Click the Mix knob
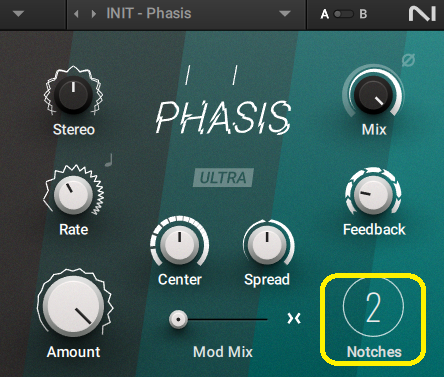Image resolution: width=444 pixels, height=377 pixels. pos(373,95)
